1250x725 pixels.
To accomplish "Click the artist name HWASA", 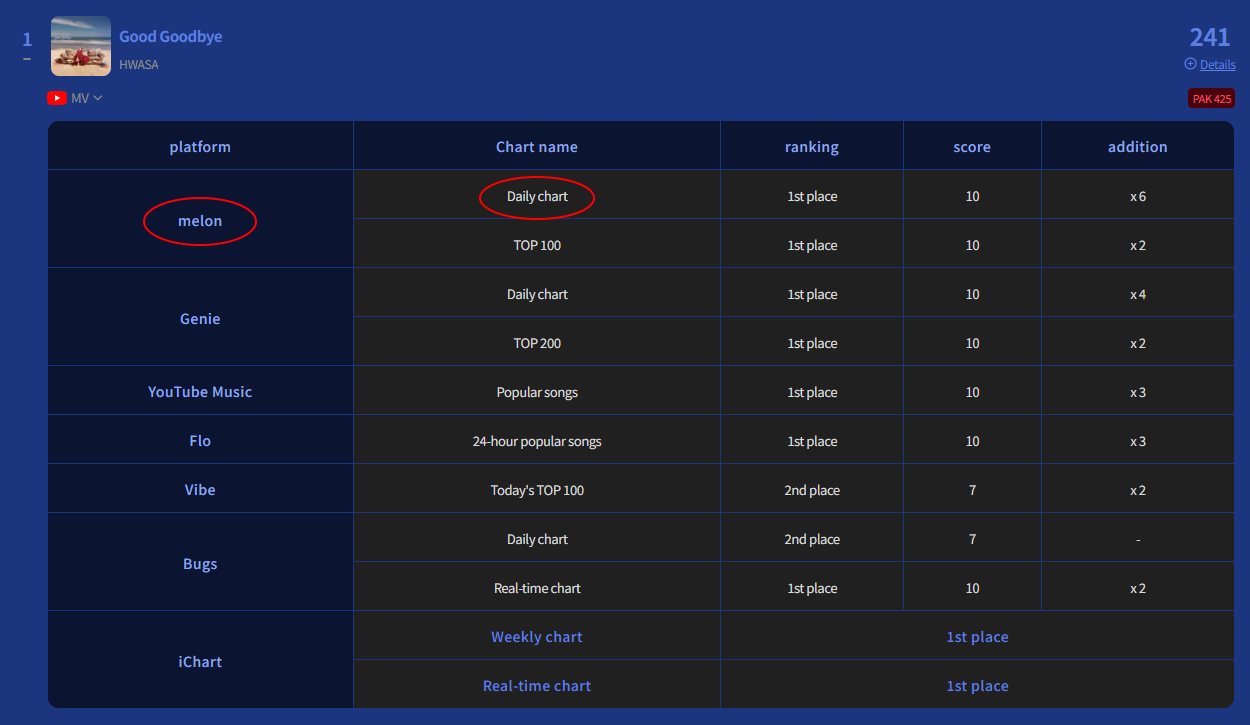I will click(139, 65).
